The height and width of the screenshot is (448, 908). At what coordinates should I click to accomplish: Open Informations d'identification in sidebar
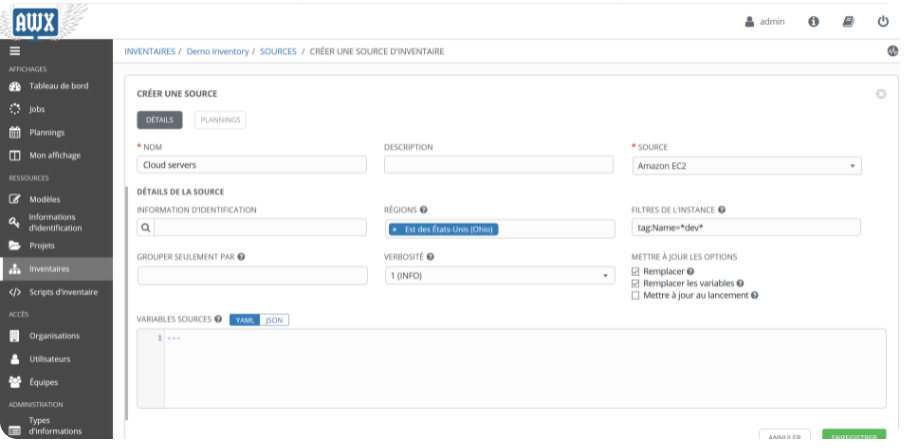[x=56, y=222]
